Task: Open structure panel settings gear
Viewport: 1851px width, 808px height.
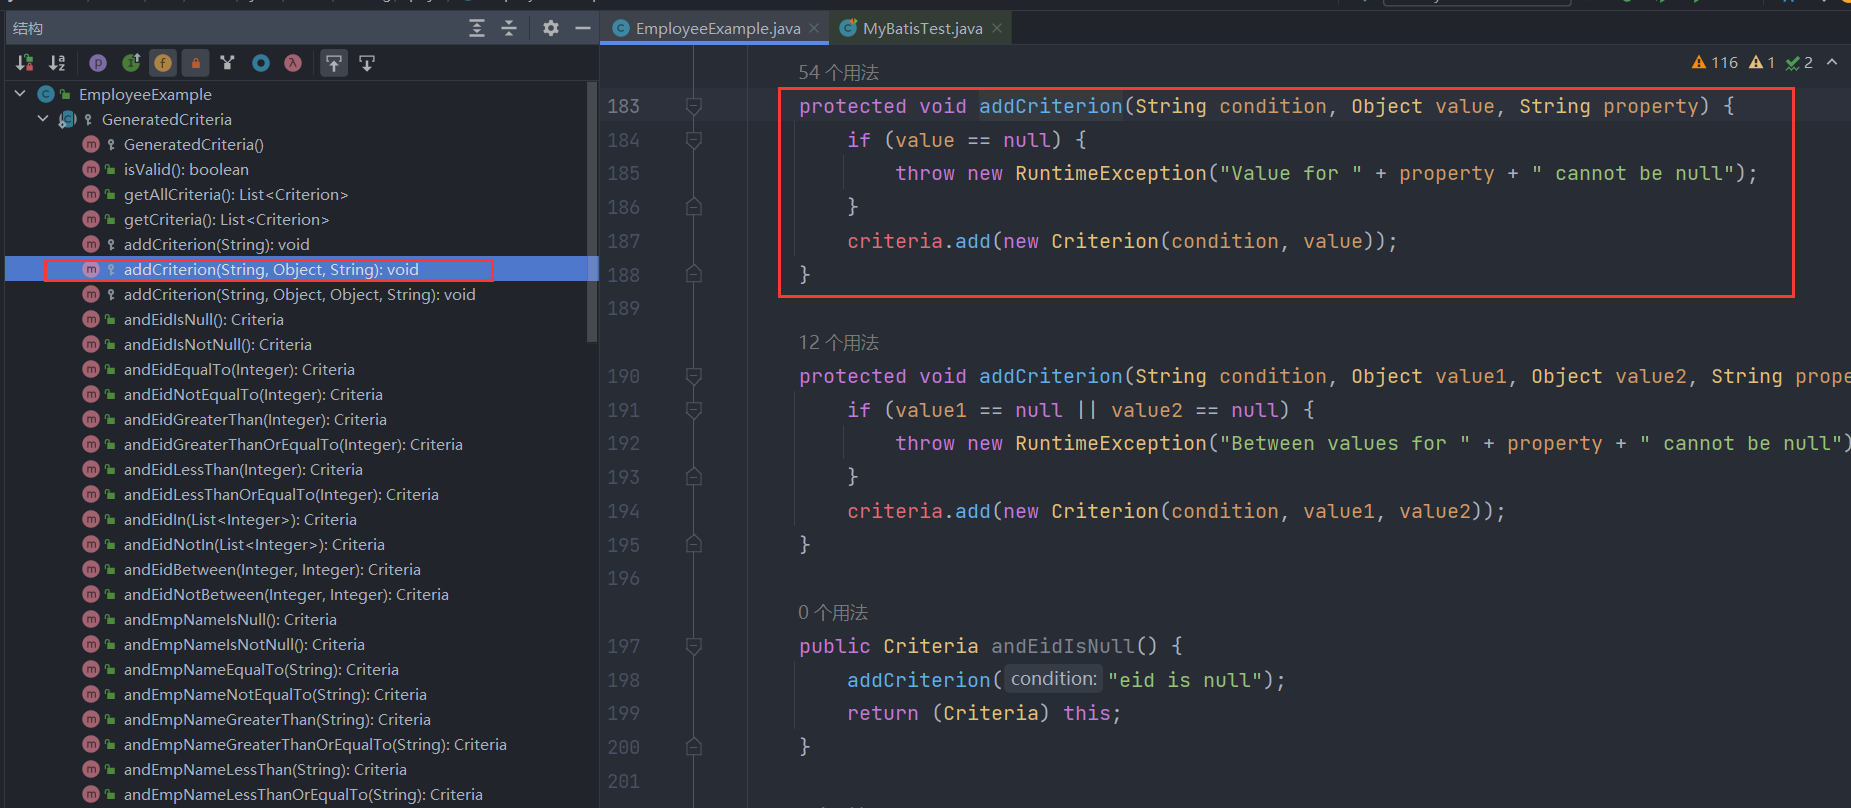Action: 551,28
